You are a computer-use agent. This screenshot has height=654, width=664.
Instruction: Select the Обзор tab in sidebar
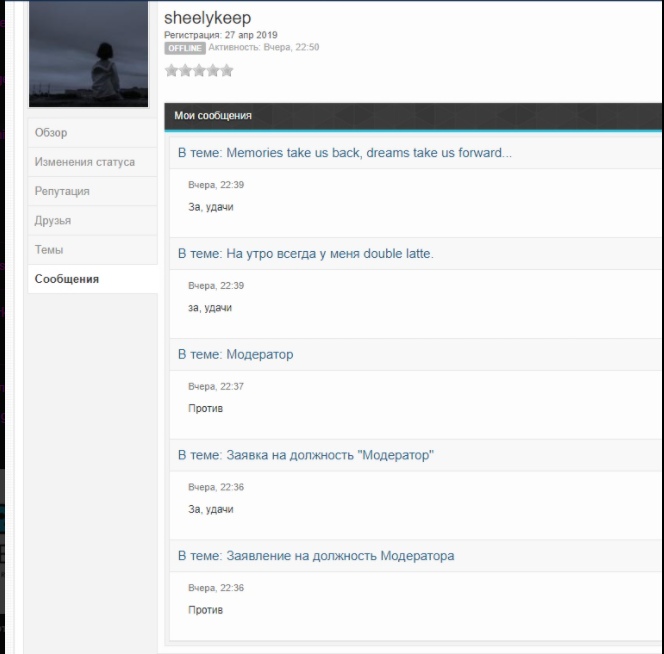(92, 133)
